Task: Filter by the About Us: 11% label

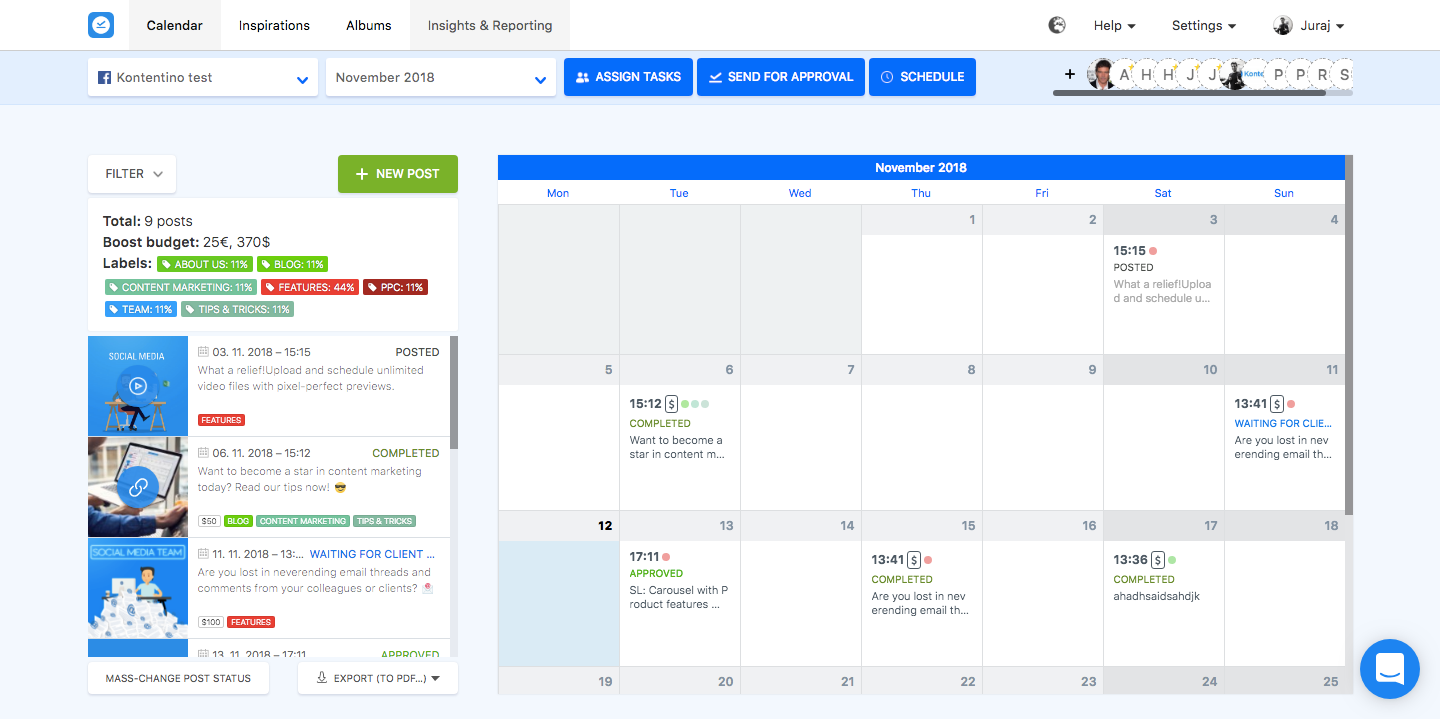Action: [205, 264]
